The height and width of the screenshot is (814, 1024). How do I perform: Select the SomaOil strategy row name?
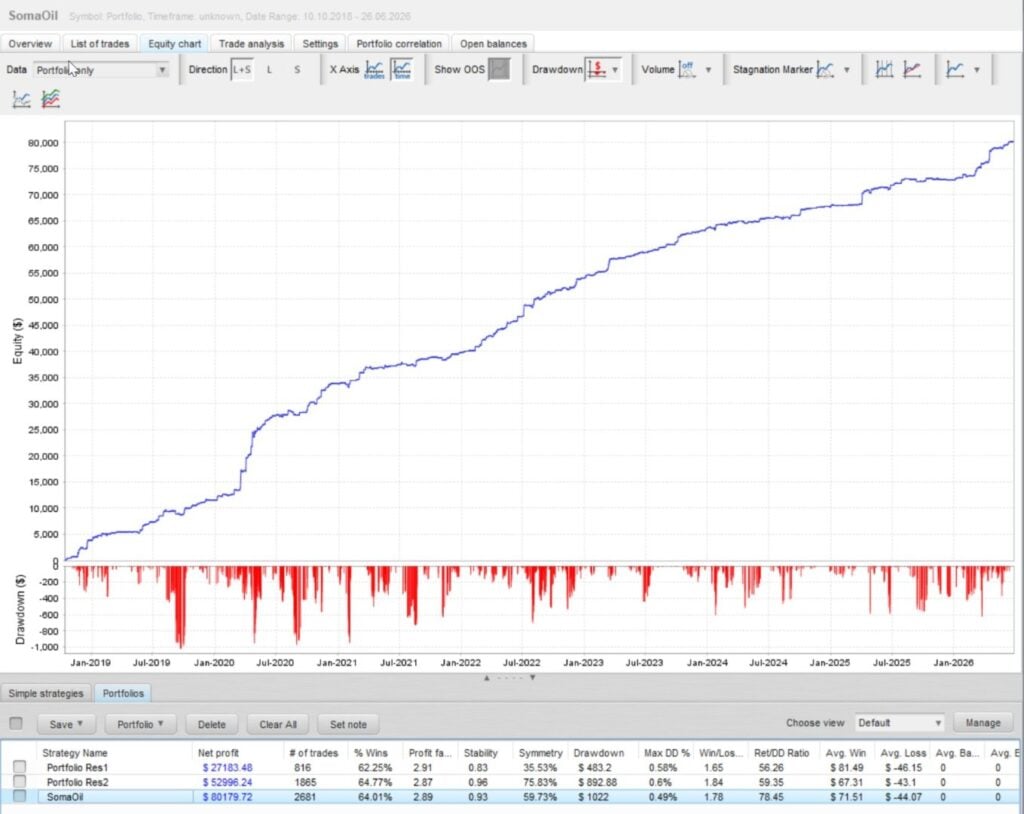[65, 796]
